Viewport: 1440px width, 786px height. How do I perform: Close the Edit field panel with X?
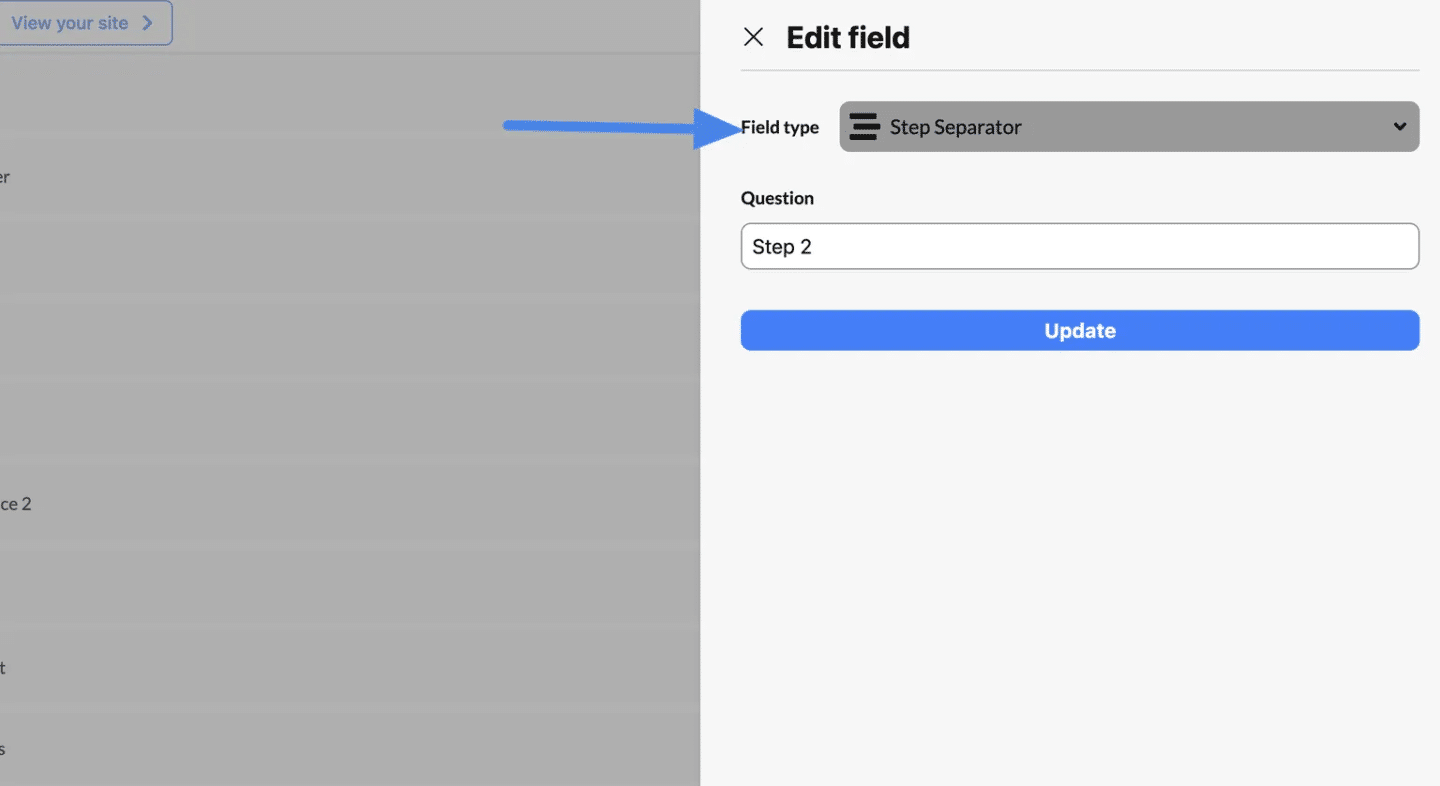coord(753,38)
